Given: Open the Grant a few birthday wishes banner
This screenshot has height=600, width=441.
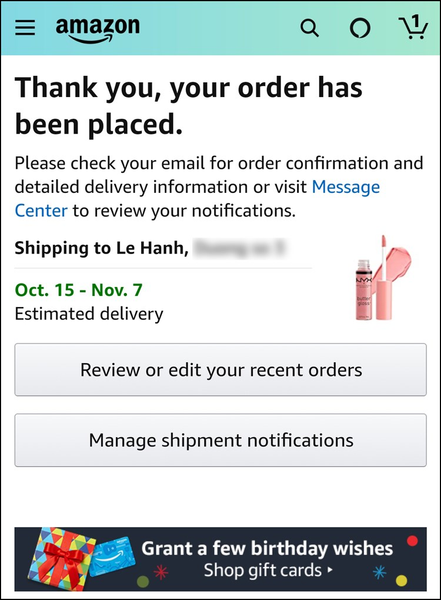Looking at the screenshot, I should (220, 559).
